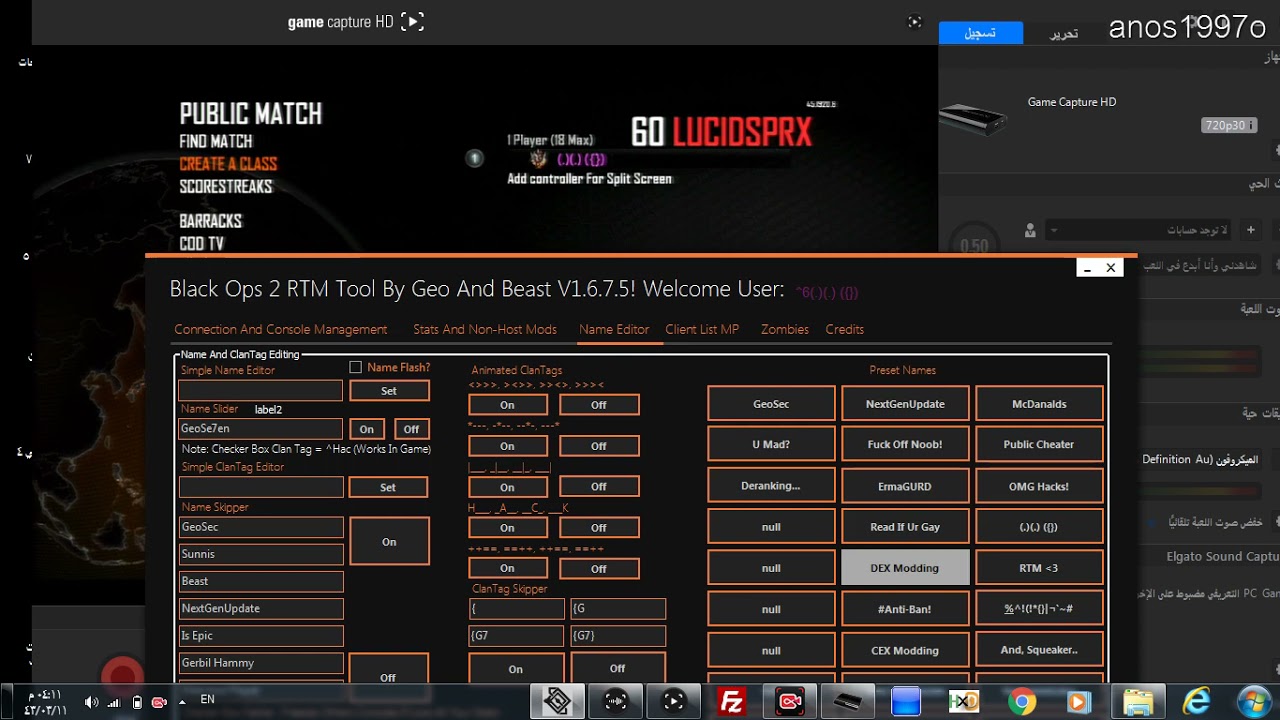Click the Simple Name Editor text field

pos(261,390)
